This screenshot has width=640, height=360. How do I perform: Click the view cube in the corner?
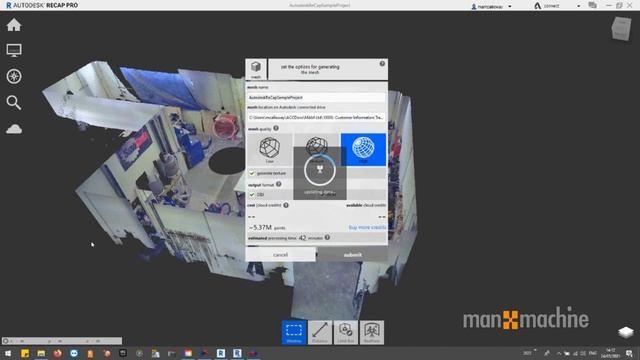tap(621, 28)
